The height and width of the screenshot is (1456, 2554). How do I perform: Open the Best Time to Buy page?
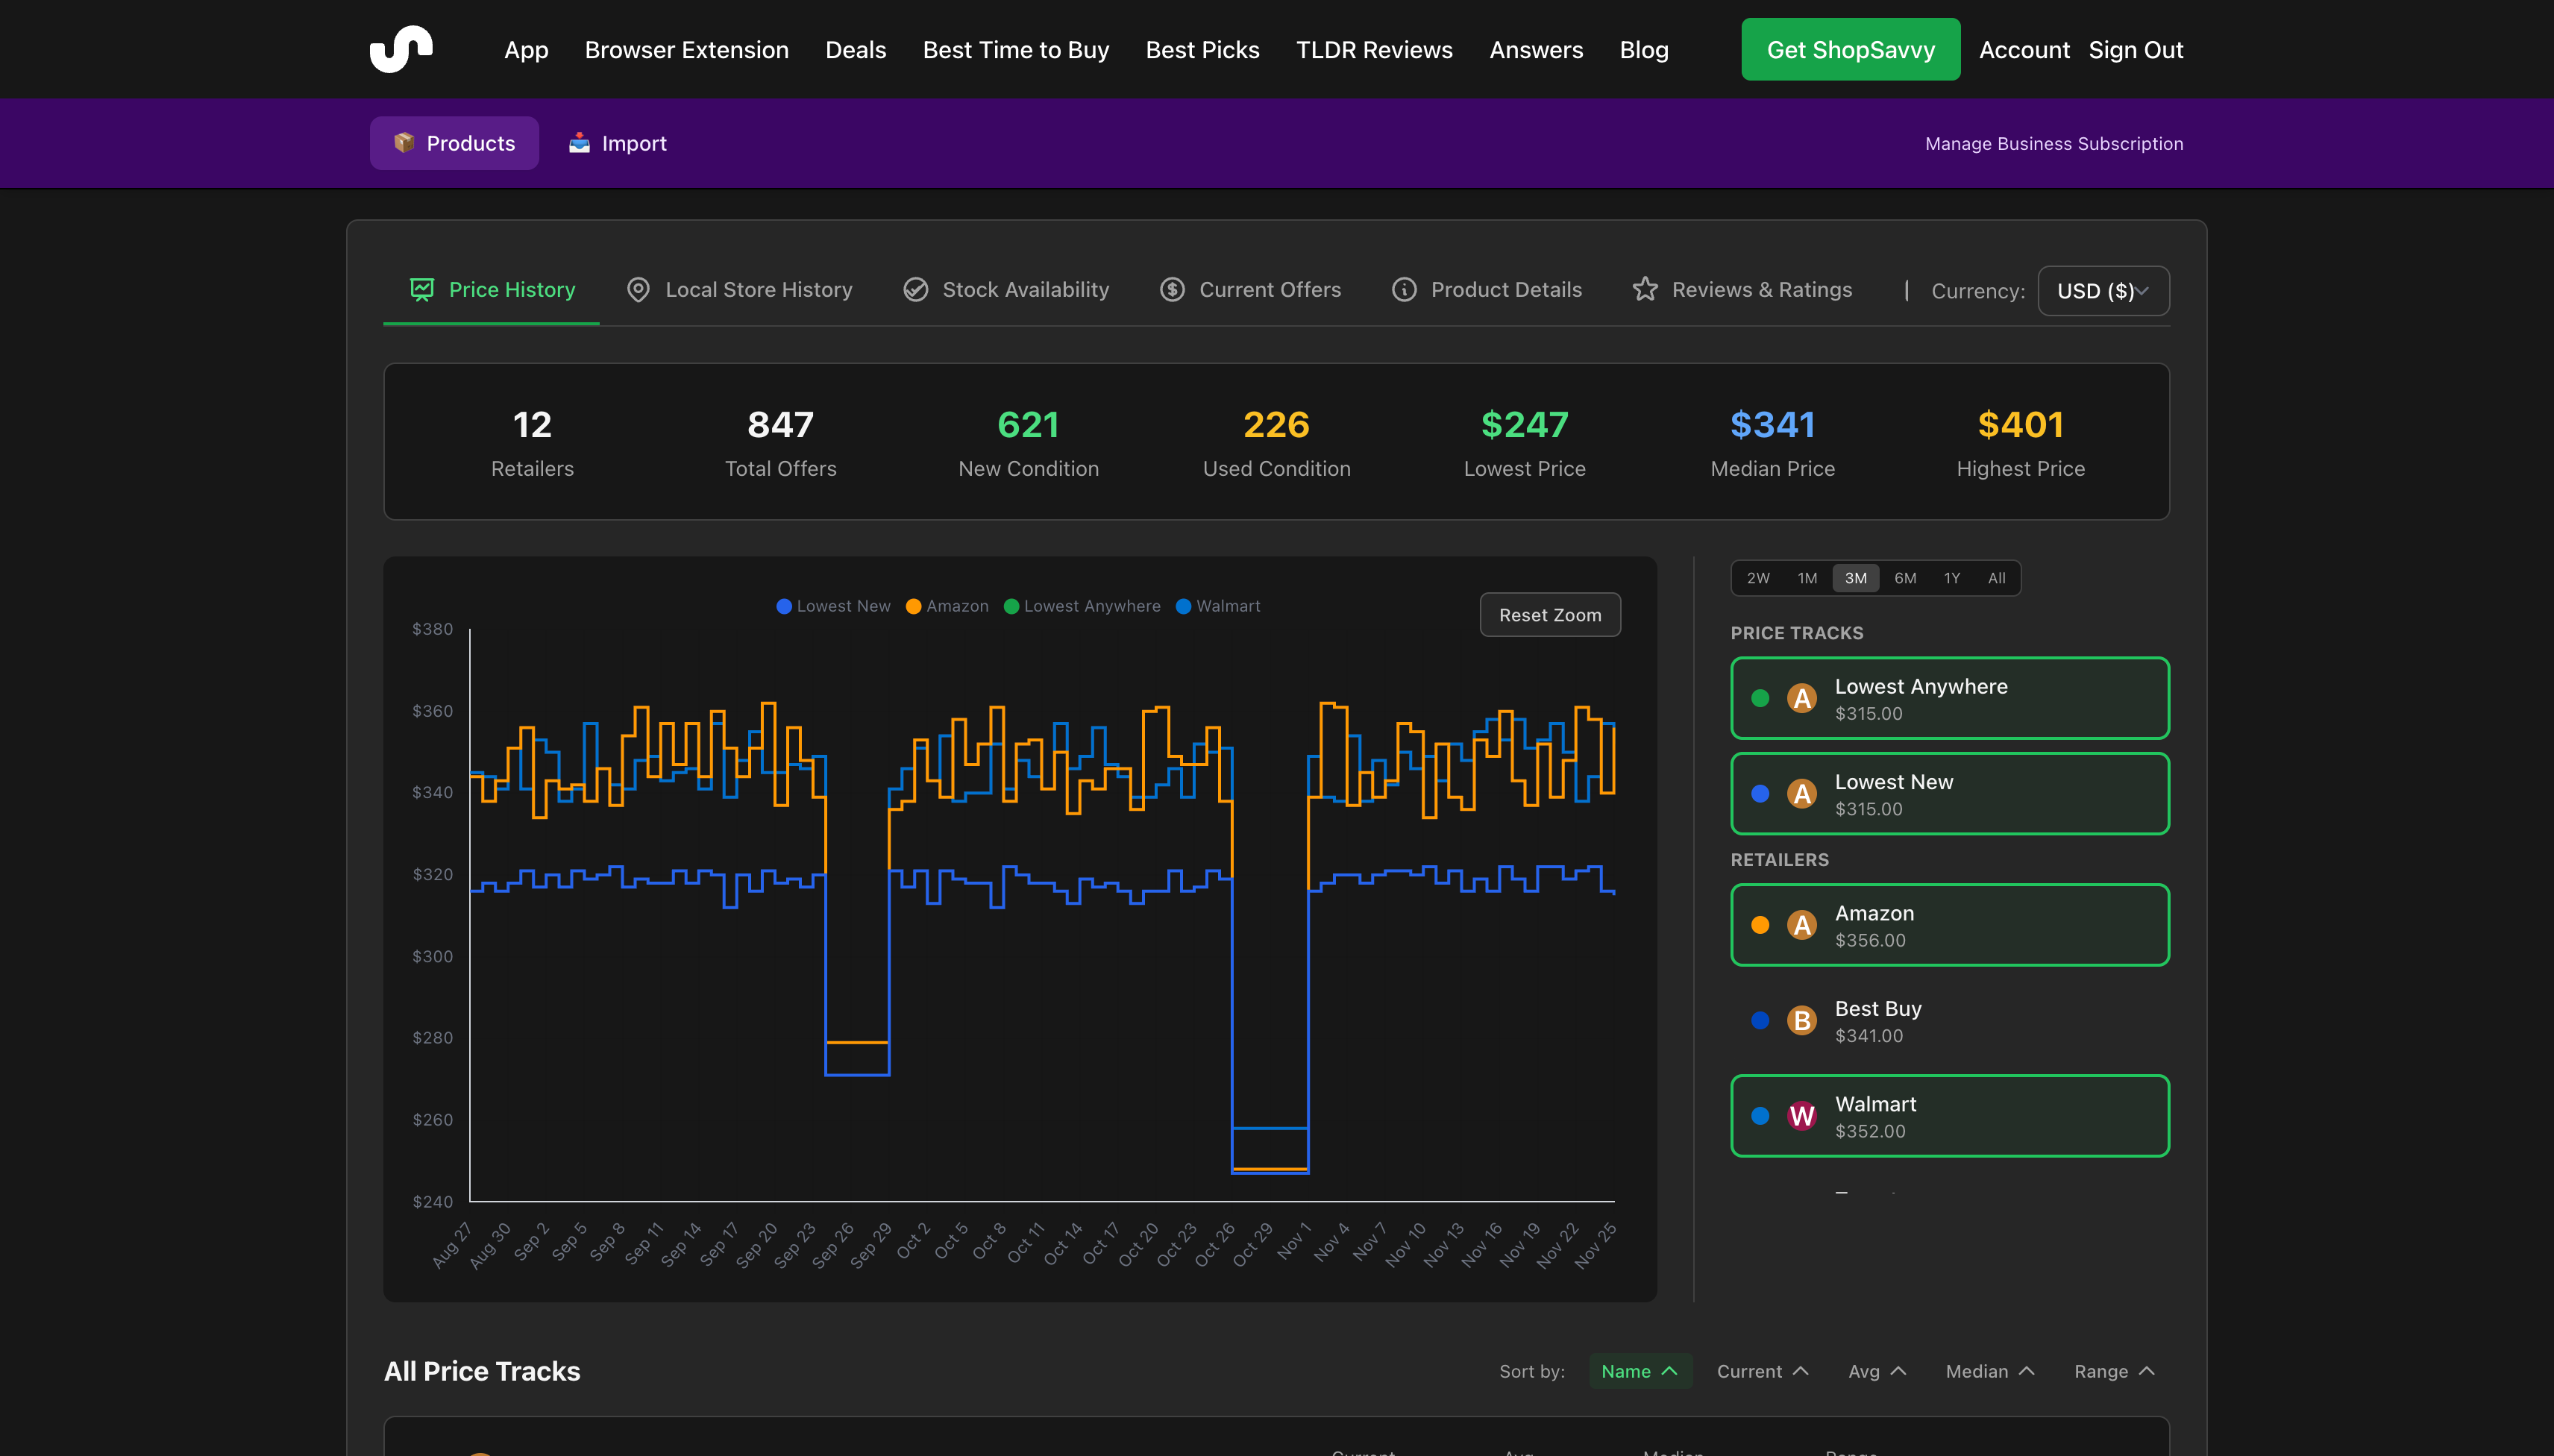tap(1015, 49)
